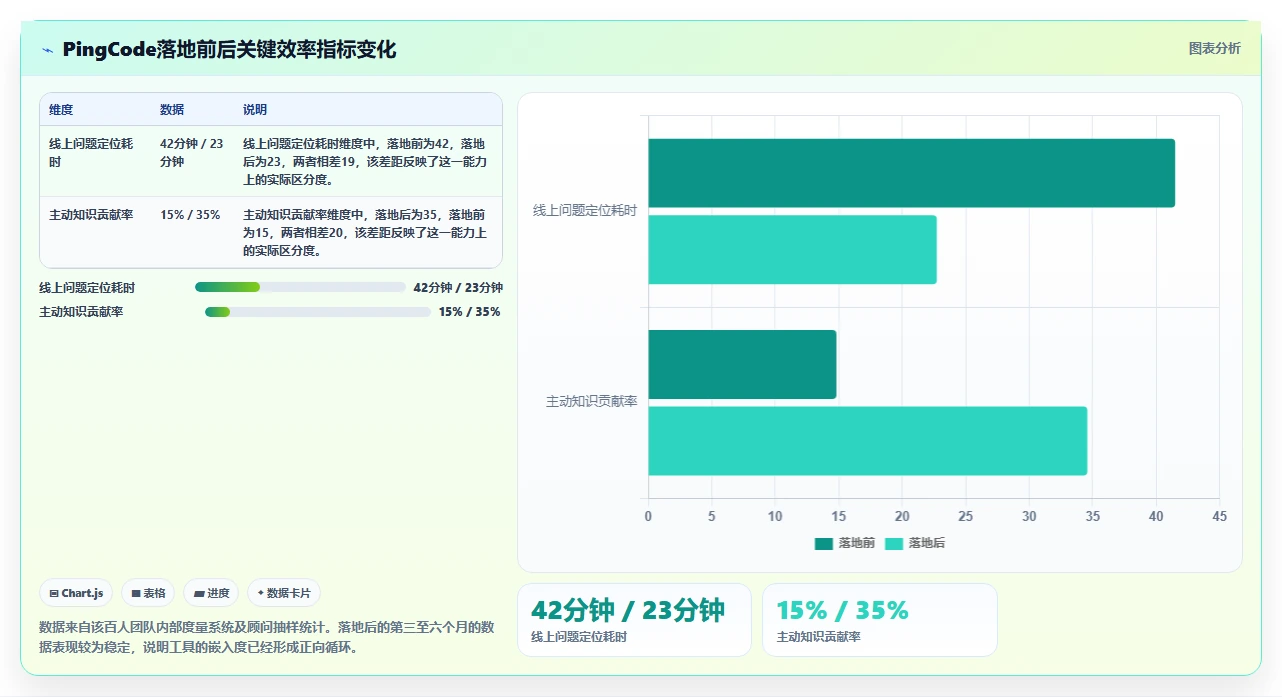The height and width of the screenshot is (697, 1282).
Task: Open the 图表分析 link at top right
Action: [x=1214, y=48]
